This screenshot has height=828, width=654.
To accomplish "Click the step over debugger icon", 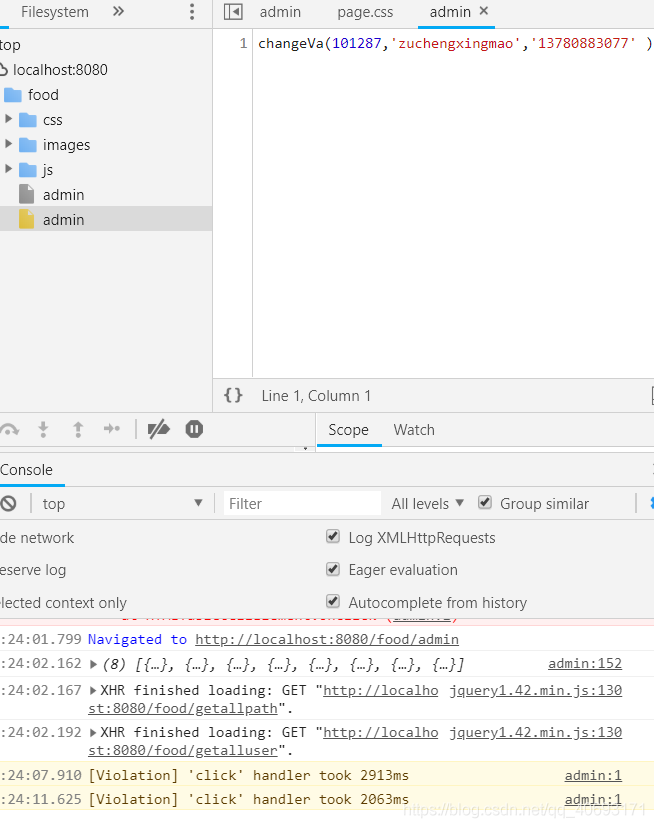I will [x=10, y=429].
